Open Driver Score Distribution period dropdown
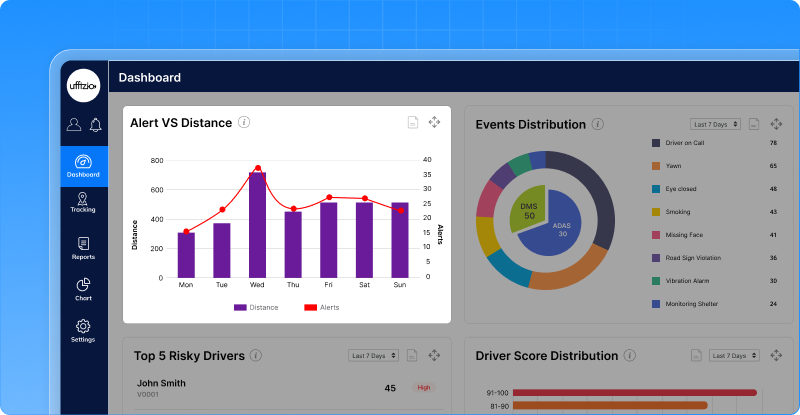The width and height of the screenshot is (800, 415). [733, 355]
